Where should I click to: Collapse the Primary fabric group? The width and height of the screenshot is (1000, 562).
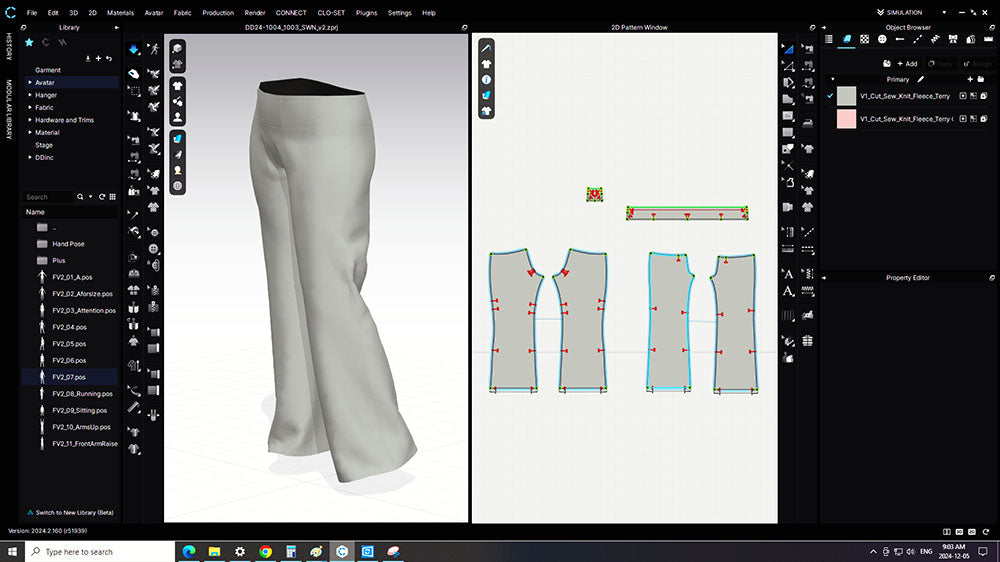coord(831,79)
